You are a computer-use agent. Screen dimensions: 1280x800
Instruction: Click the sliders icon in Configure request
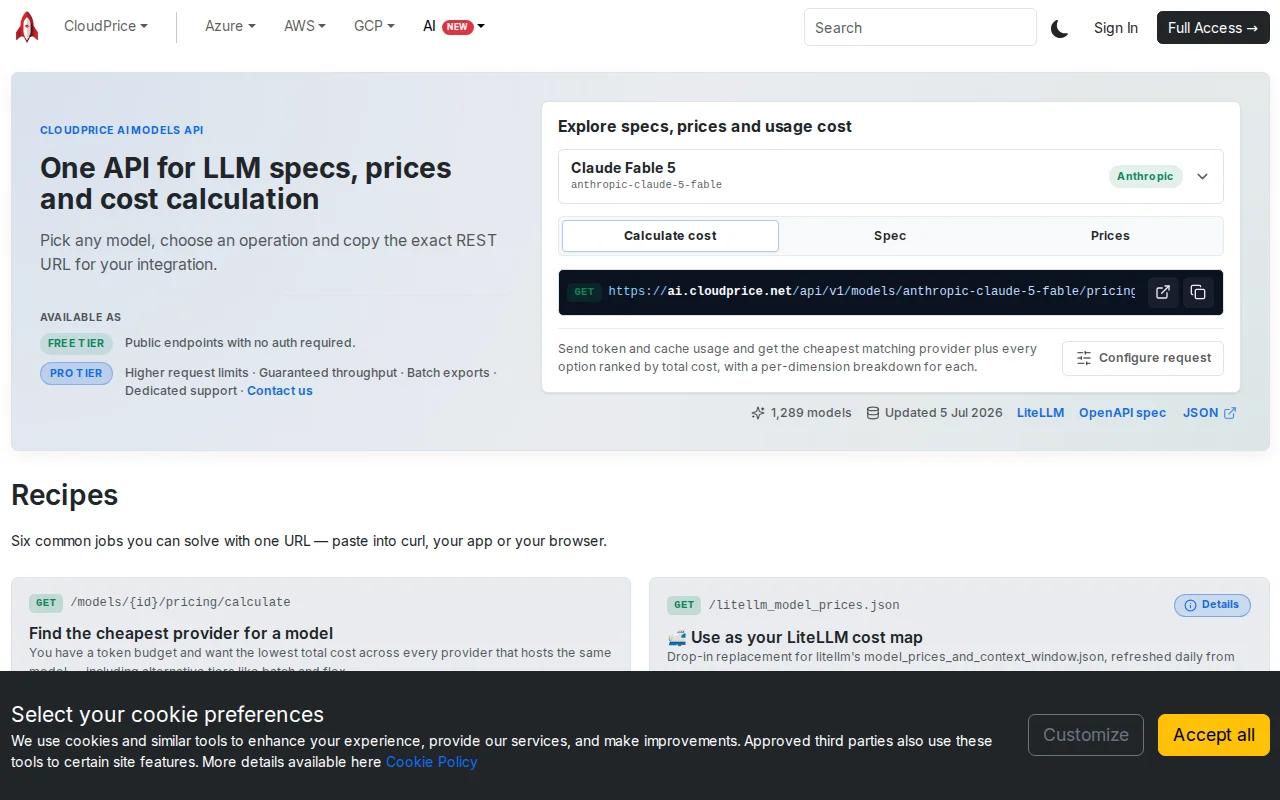pos(1084,358)
